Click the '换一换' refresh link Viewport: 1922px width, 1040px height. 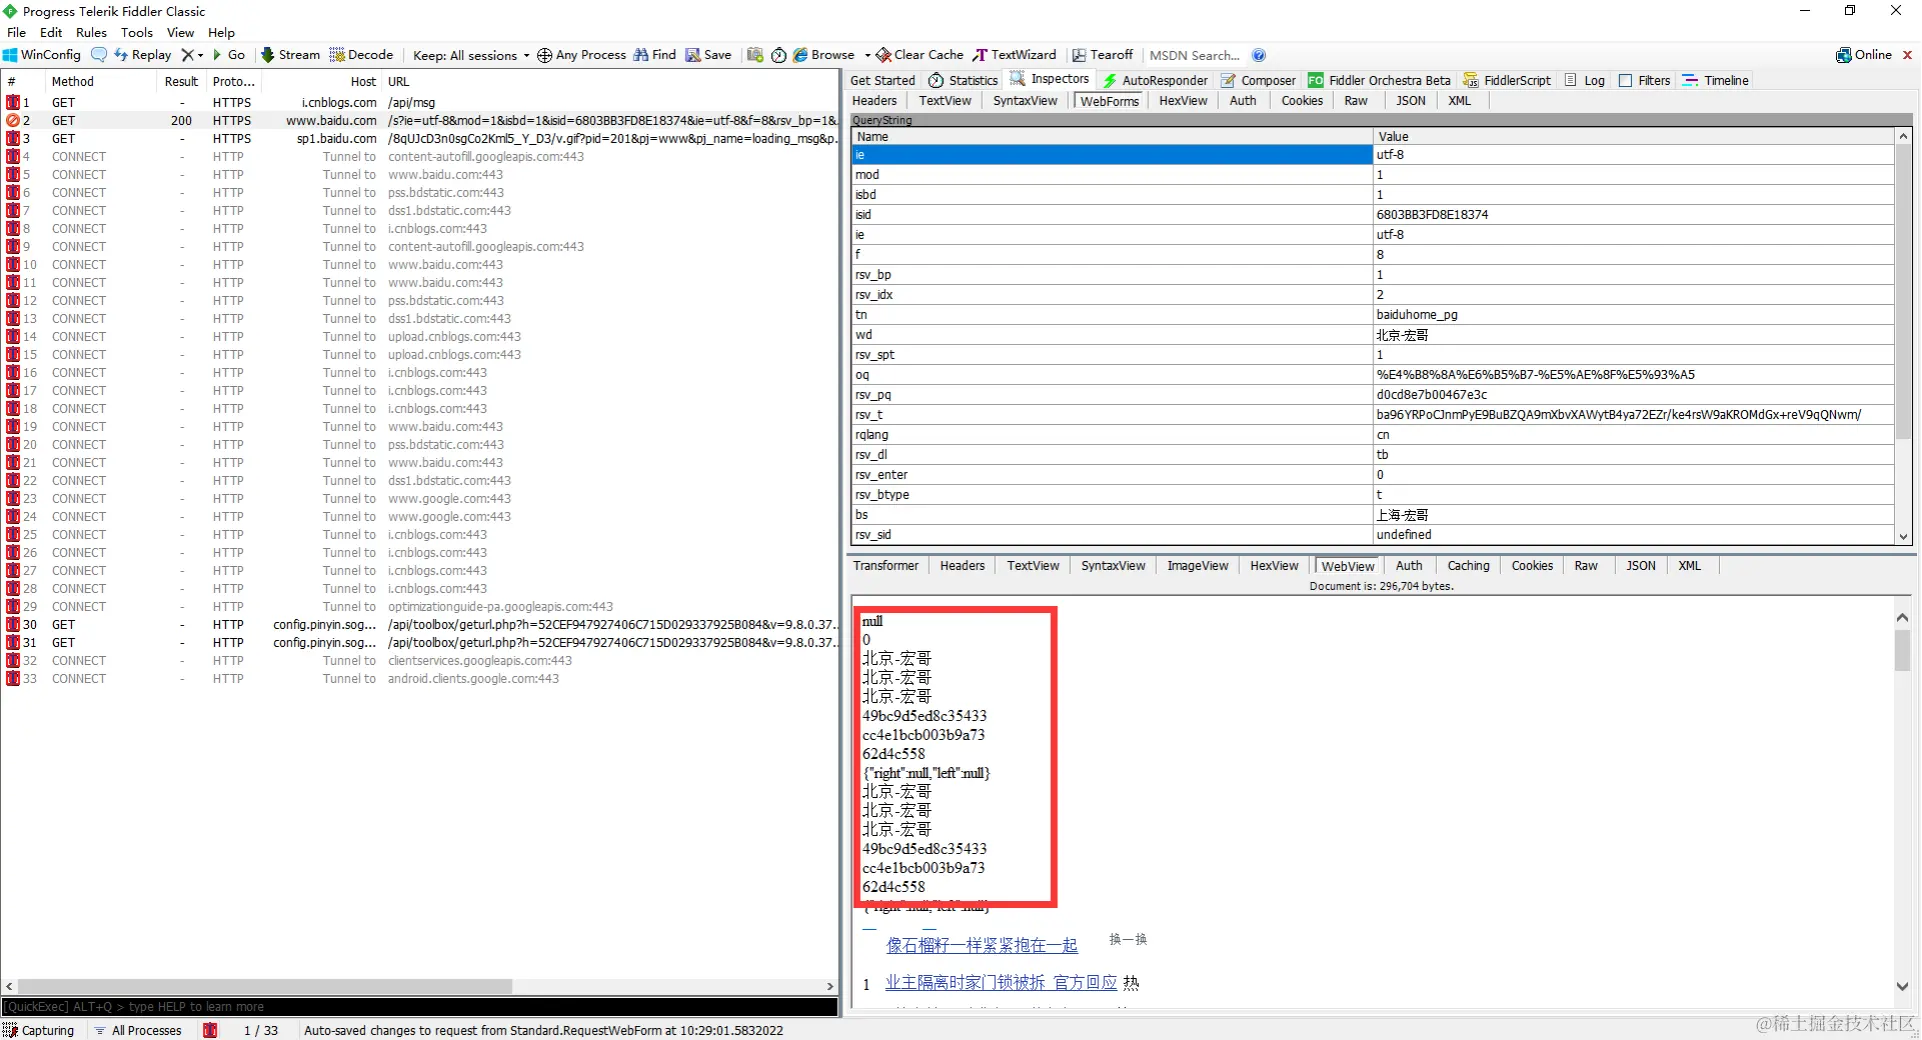[1128, 940]
